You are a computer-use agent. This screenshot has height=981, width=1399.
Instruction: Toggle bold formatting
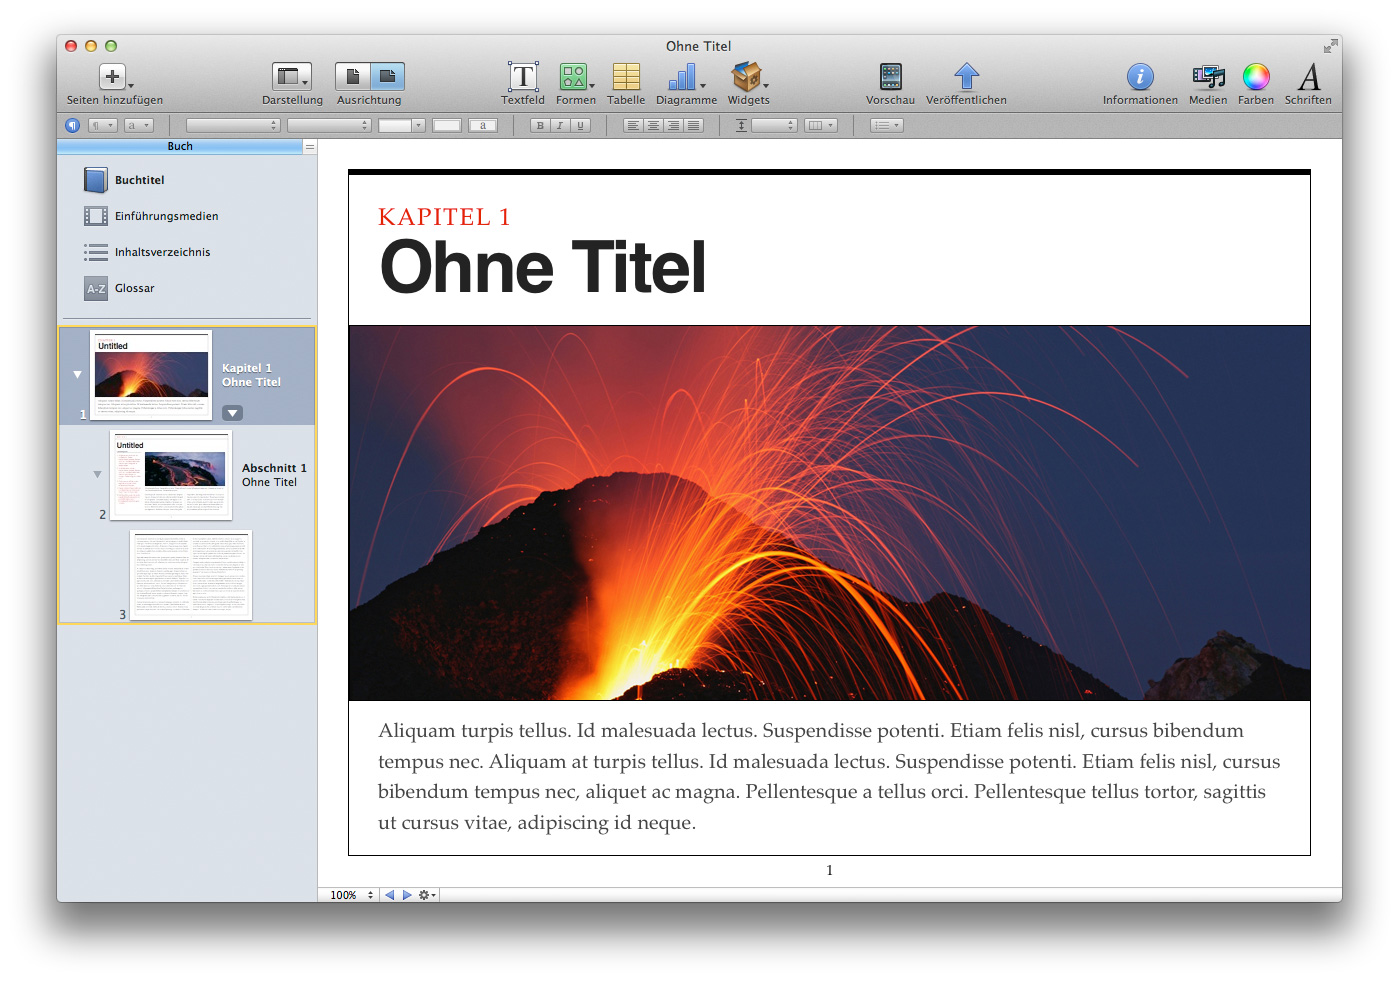pyautogui.click(x=540, y=125)
